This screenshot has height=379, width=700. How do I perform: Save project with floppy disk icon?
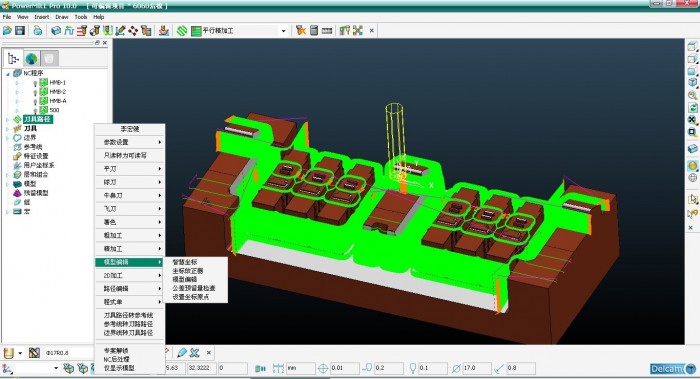[x=20, y=30]
